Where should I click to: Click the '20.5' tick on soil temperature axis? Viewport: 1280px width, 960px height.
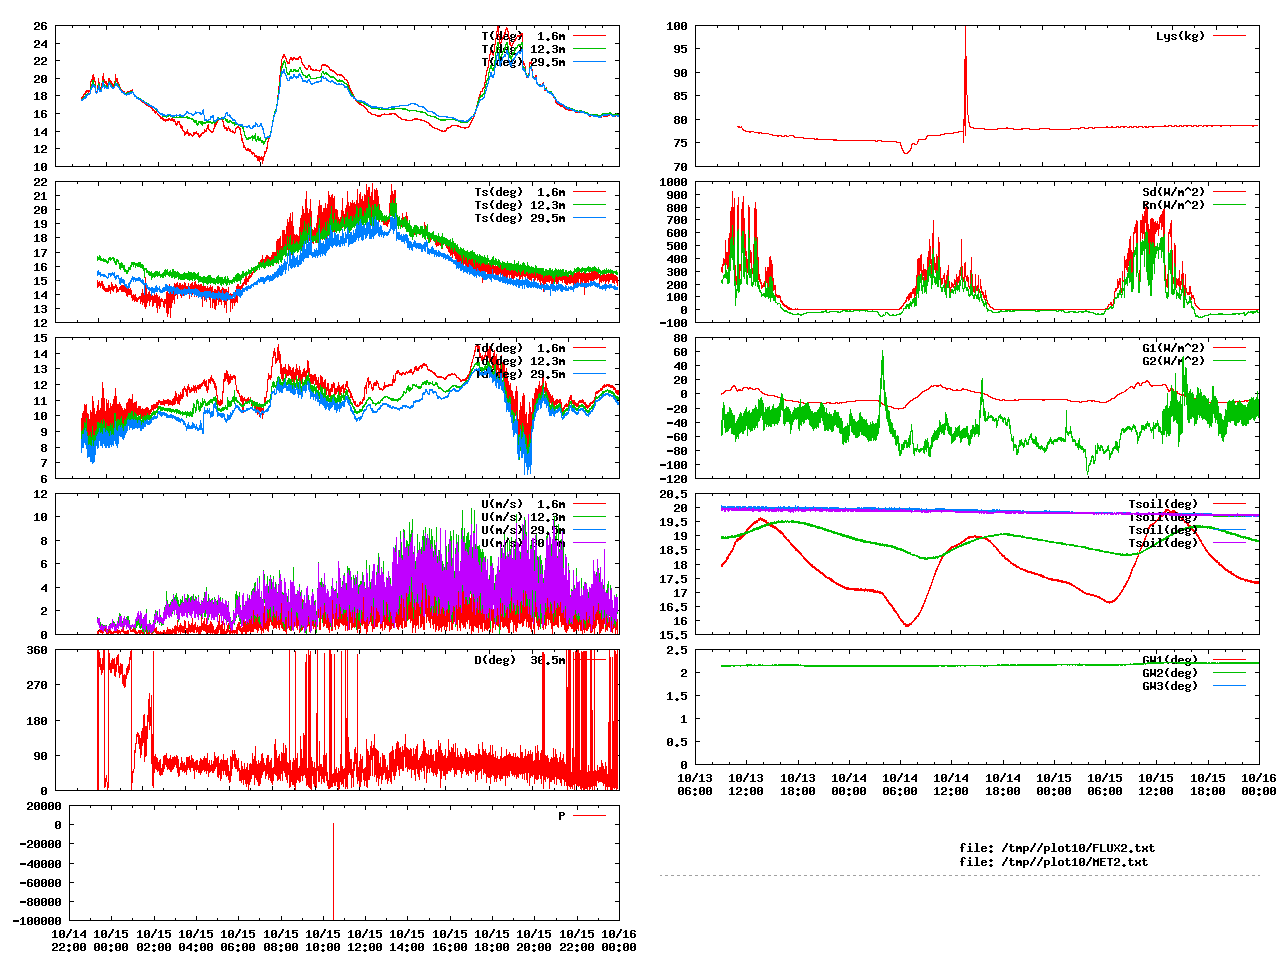[x=673, y=494]
